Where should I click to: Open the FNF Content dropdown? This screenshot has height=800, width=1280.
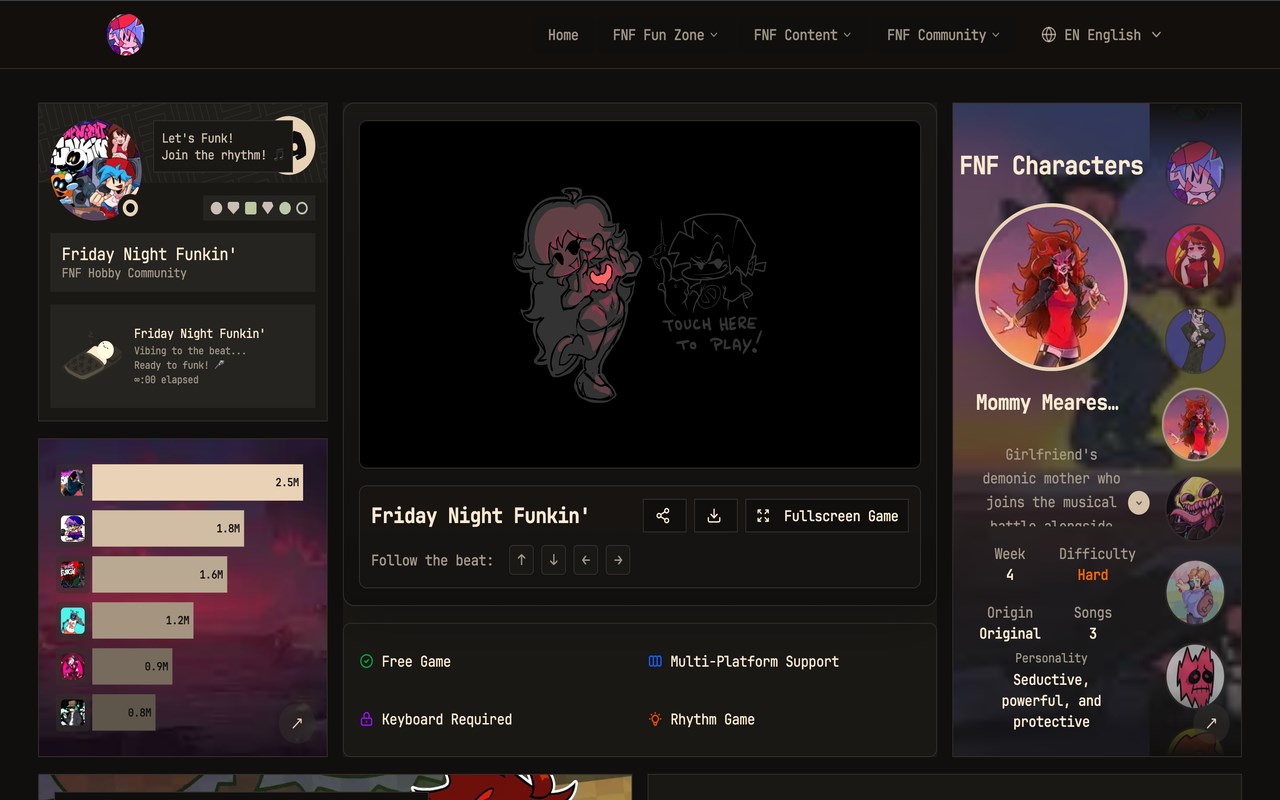click(802, 34)
